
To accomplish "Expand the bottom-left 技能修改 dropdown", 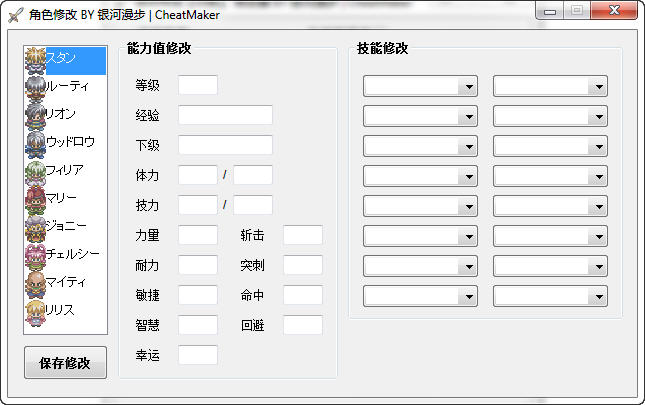I will point(420,297).
